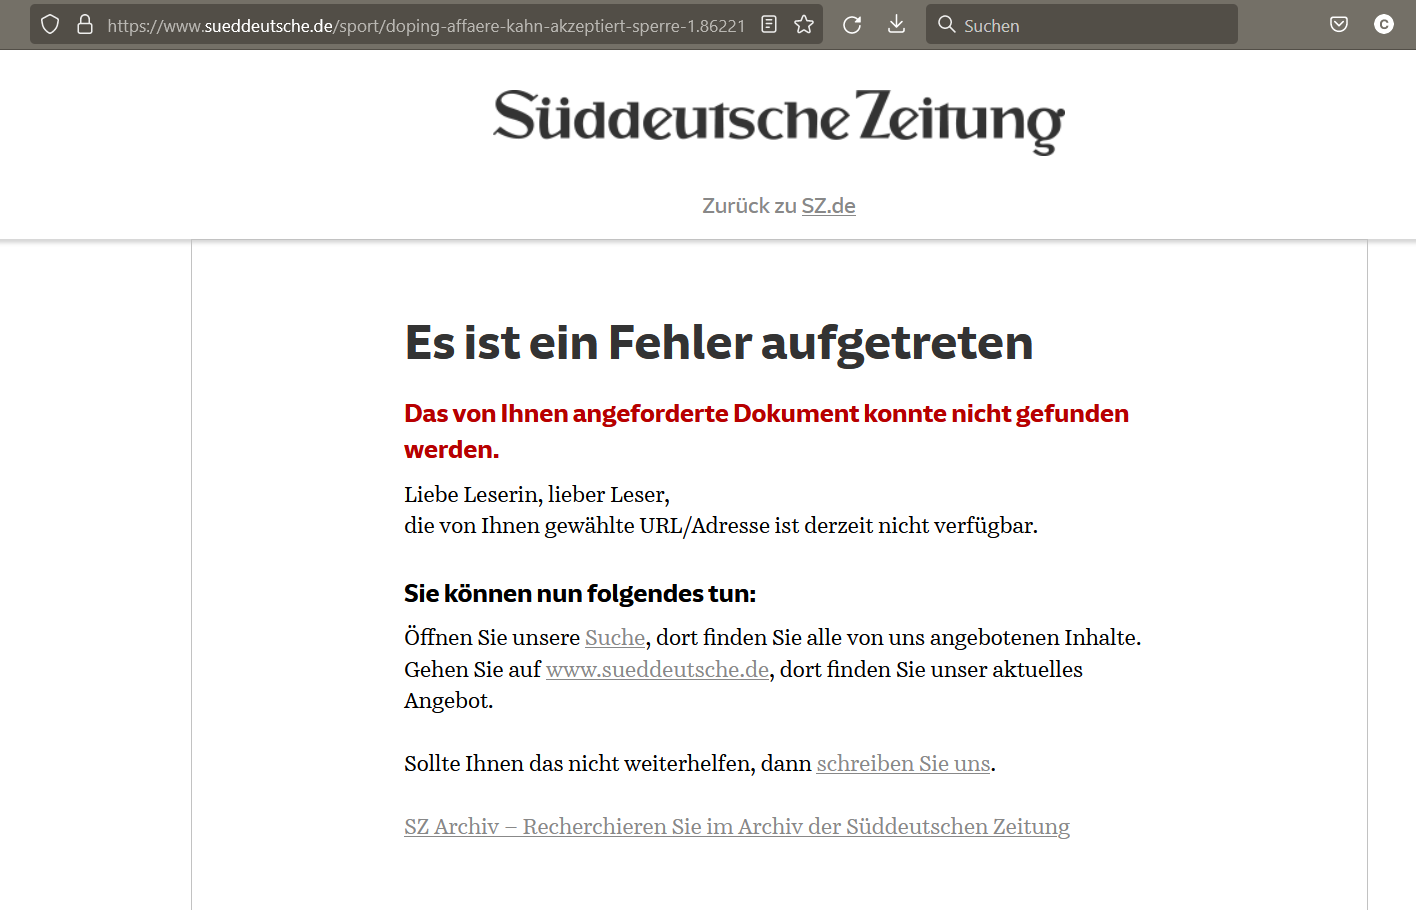The width and height of the screenshot is (1416, 910).
Task: Click the red document-not-found message
Action: 766,432
